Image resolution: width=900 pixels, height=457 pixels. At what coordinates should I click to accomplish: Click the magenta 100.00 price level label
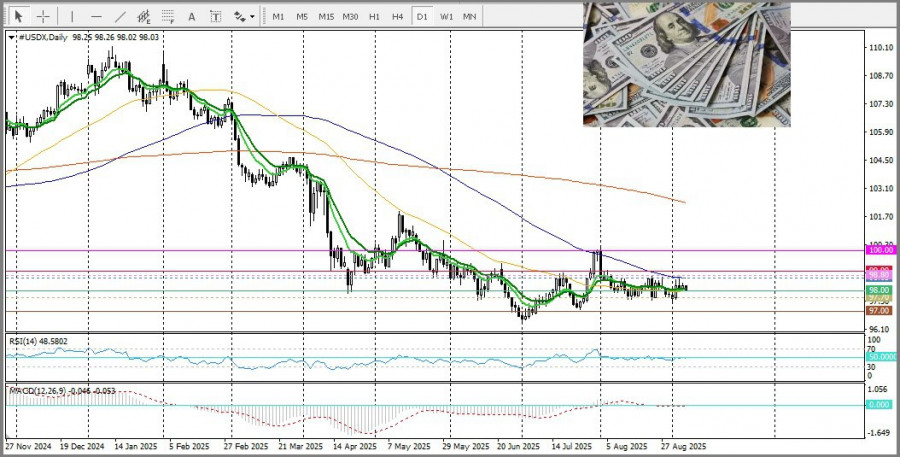click(x=880, y=250)
